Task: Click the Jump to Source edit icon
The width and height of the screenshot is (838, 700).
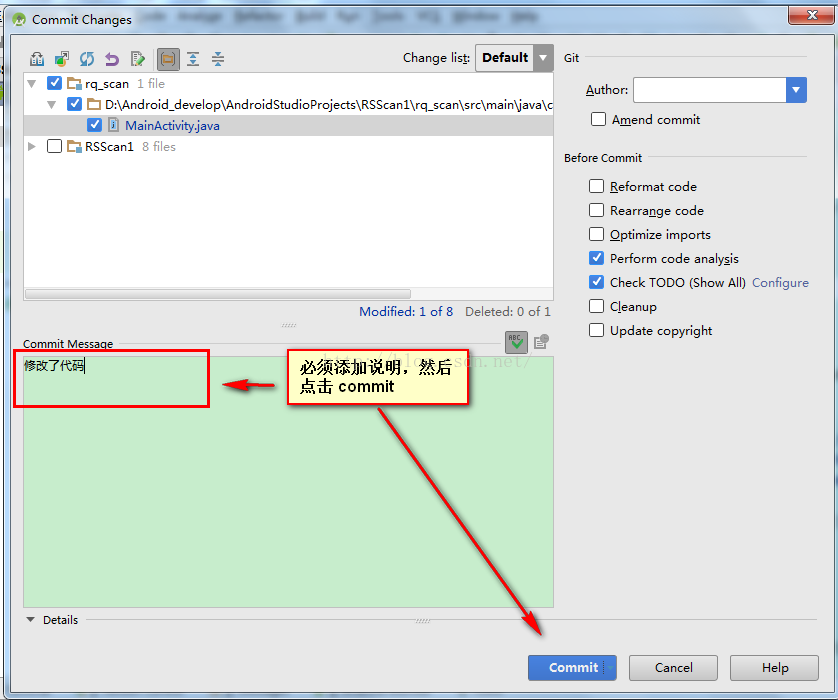Action: pyautogui.click(x=137, y=59)
